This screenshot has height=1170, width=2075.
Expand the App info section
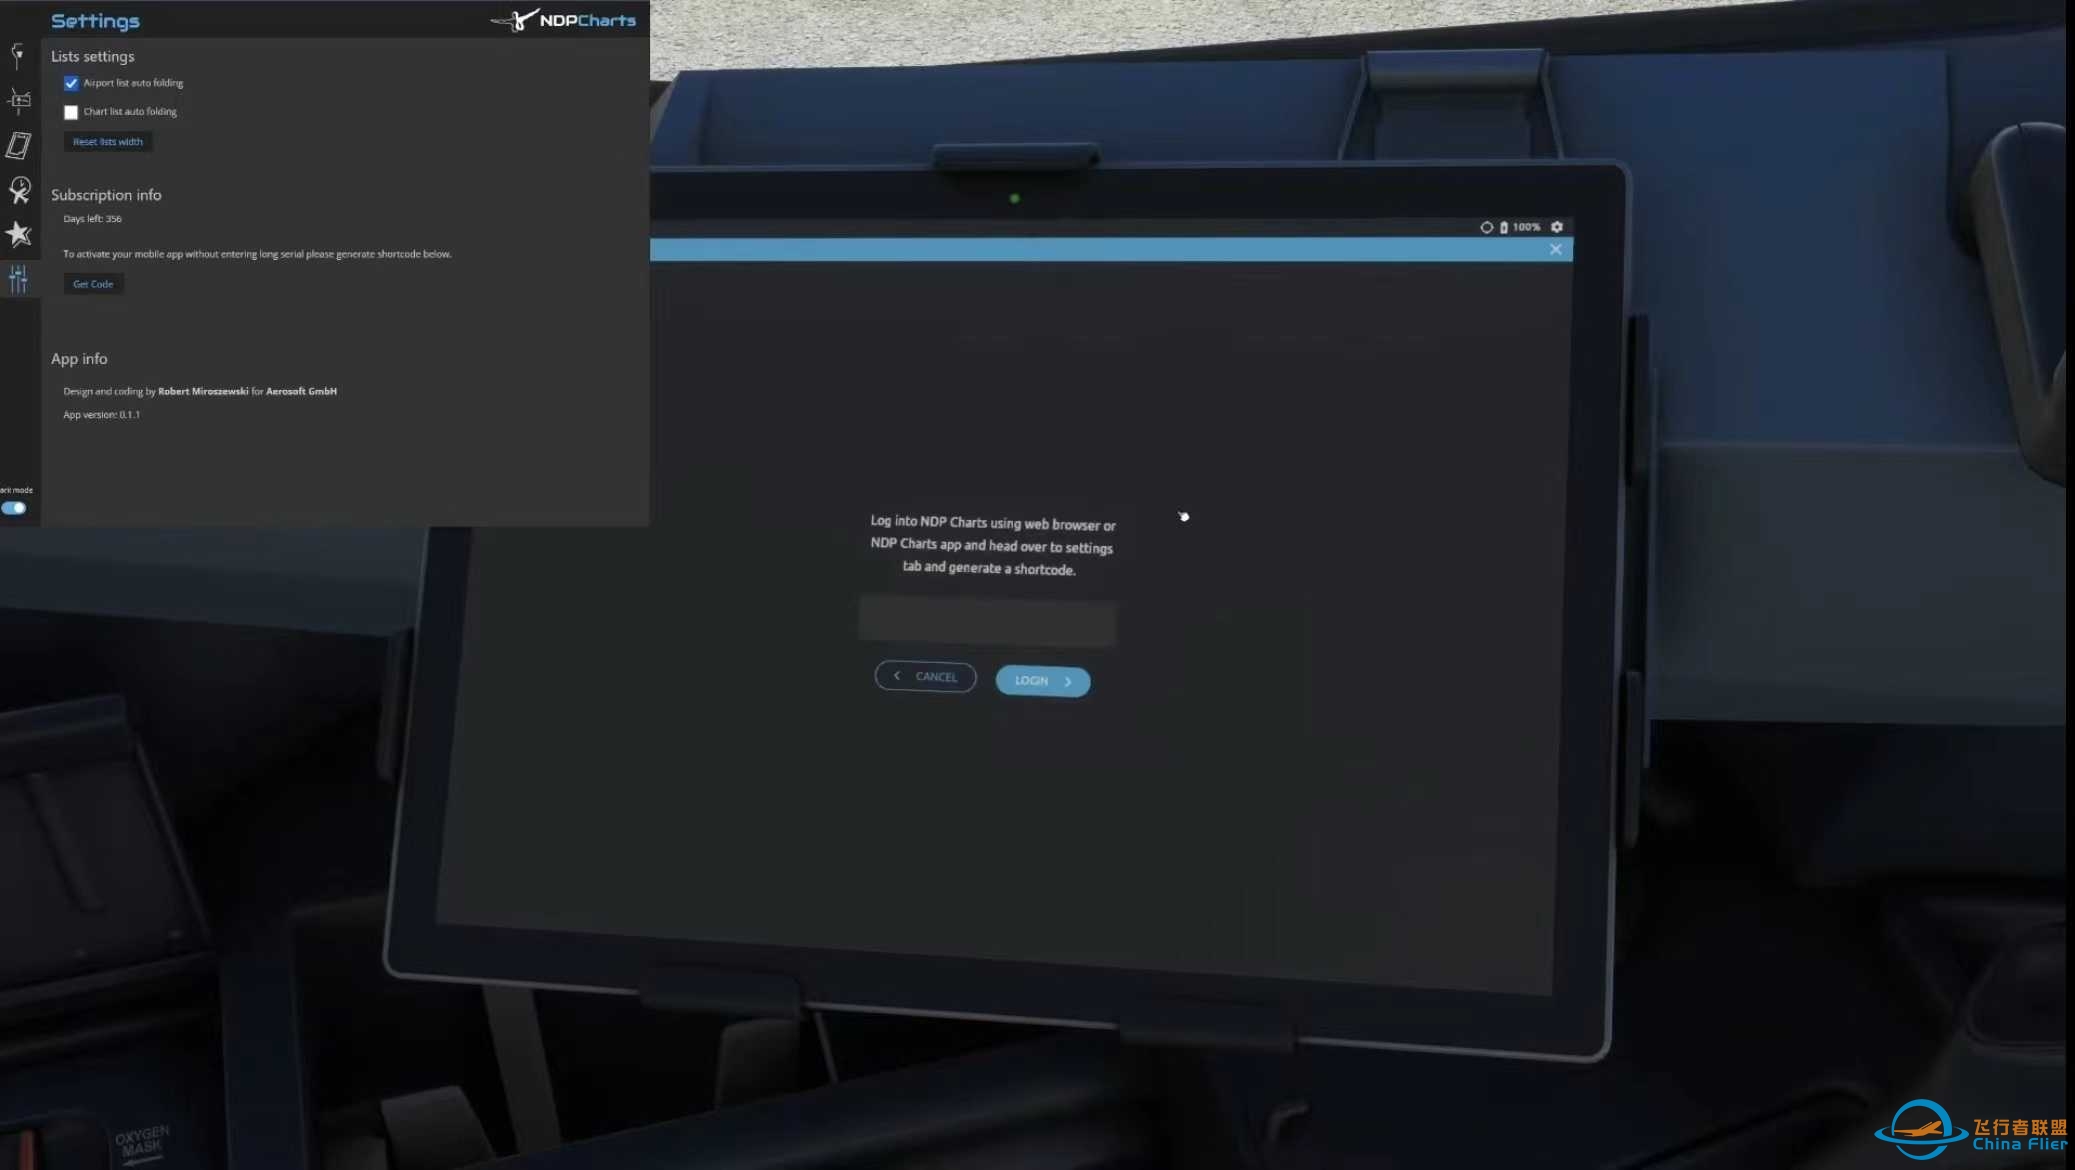[78, 358]
